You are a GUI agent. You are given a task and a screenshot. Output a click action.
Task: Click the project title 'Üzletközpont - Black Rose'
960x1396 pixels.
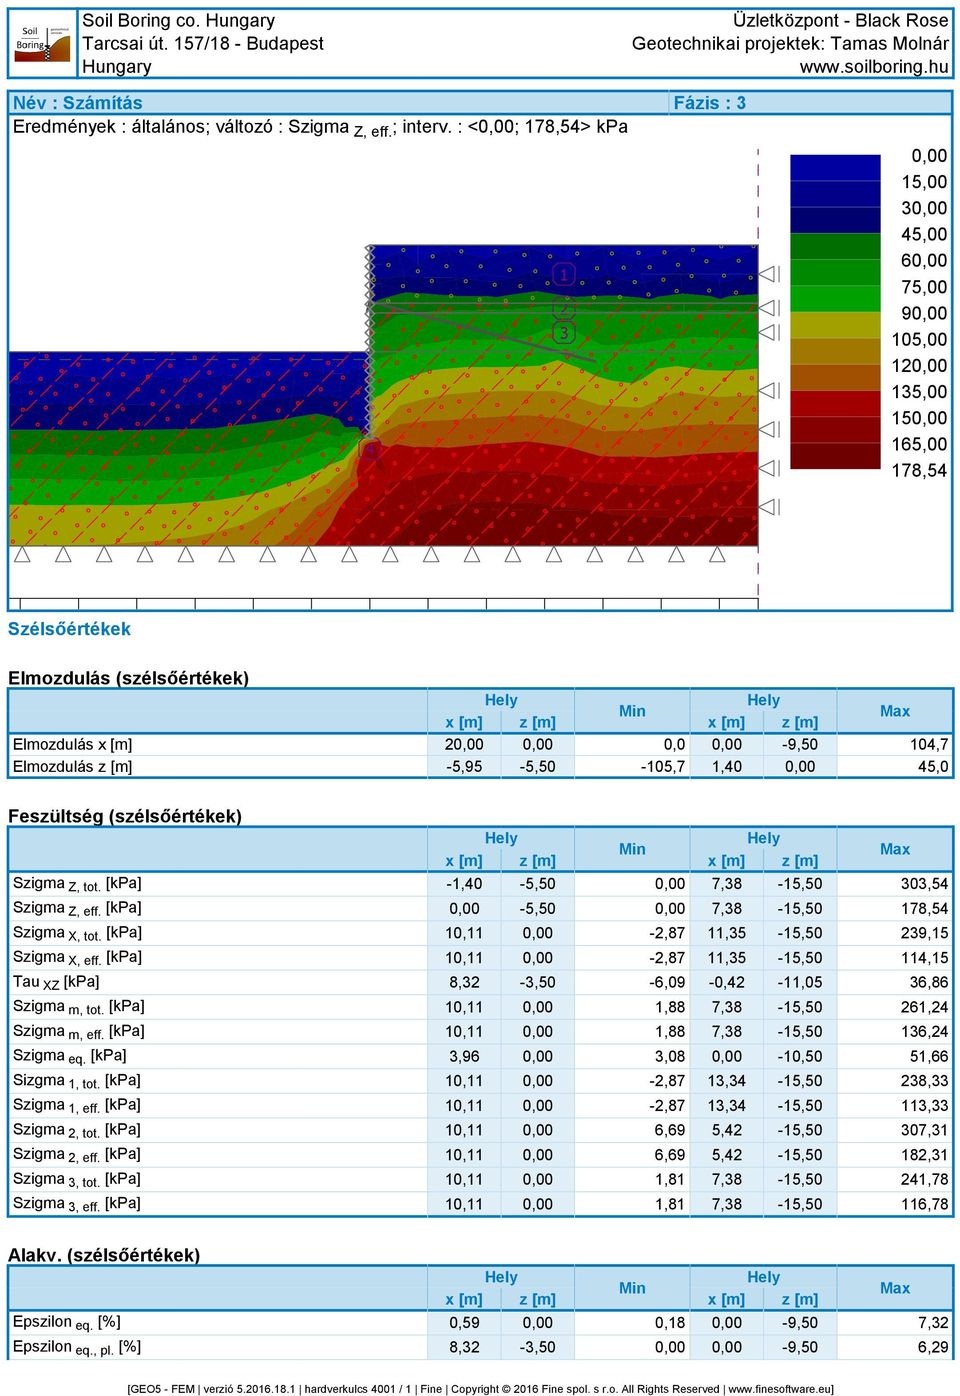tap(840, 20)
